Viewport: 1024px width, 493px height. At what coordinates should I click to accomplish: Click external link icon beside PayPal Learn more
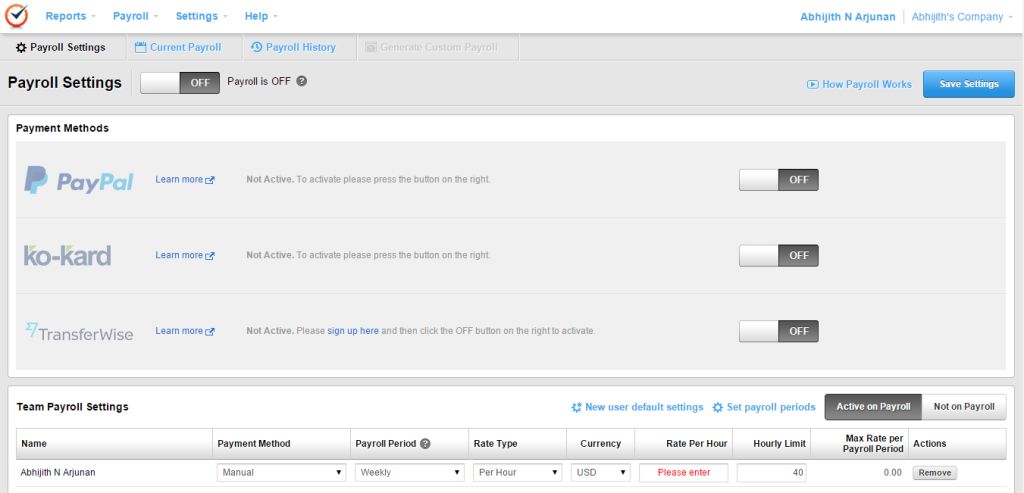210,180
